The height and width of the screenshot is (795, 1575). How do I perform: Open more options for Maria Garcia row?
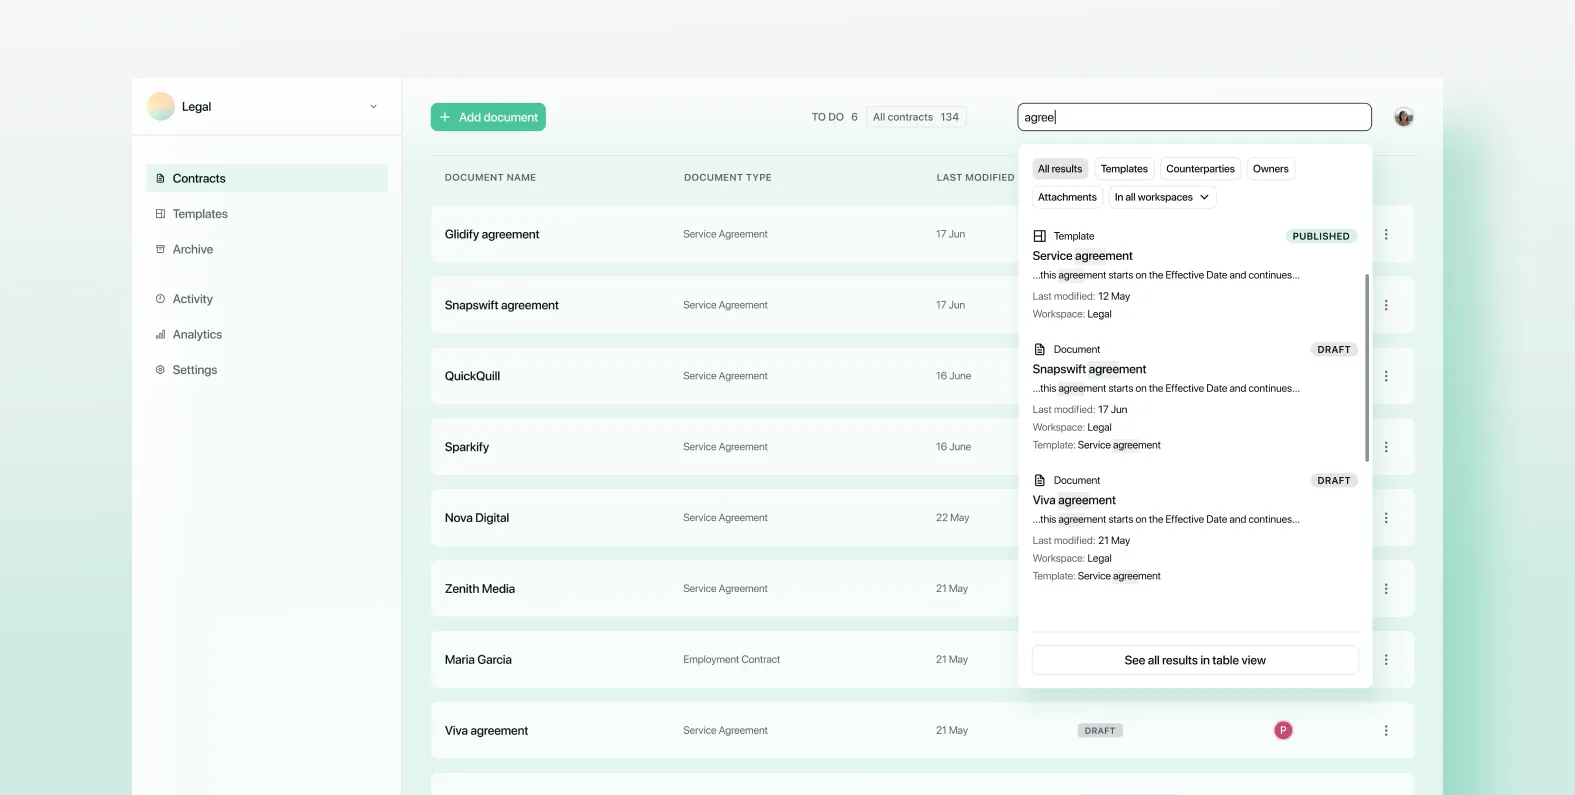(1386, 660)
